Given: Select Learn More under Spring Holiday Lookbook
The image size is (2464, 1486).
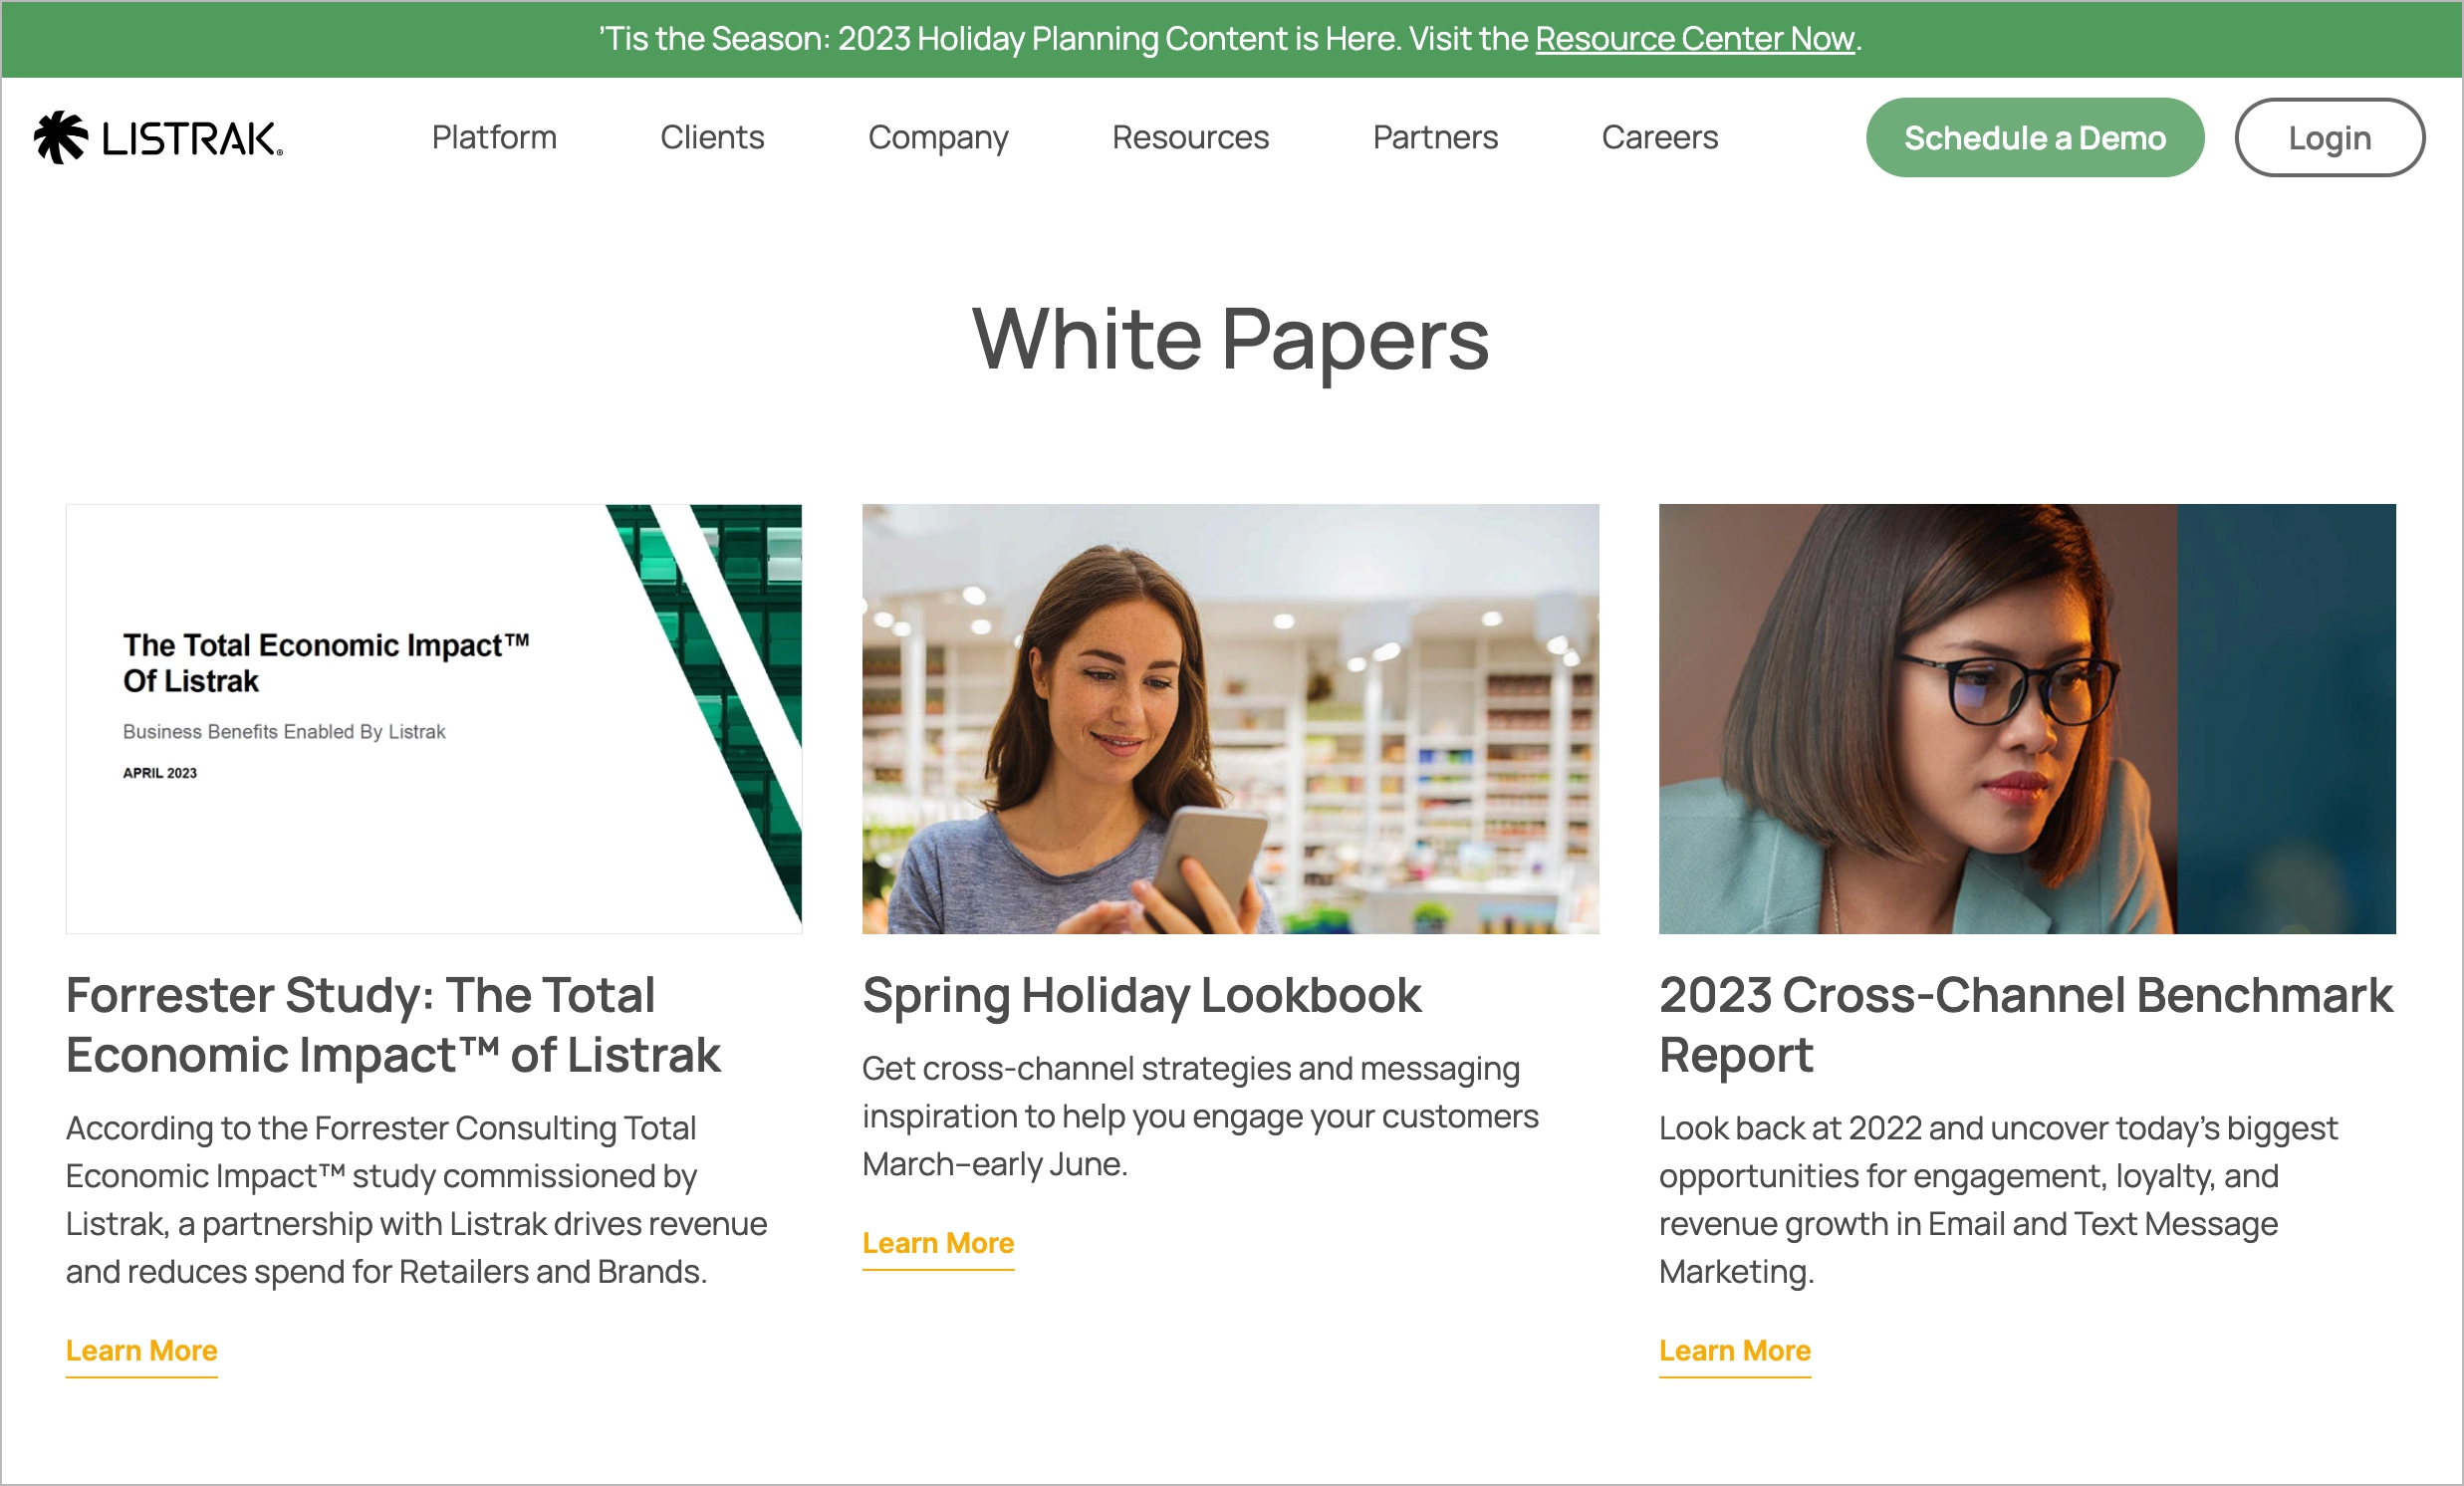Looking at the screenshot, I should click(x=938, y=1243).
